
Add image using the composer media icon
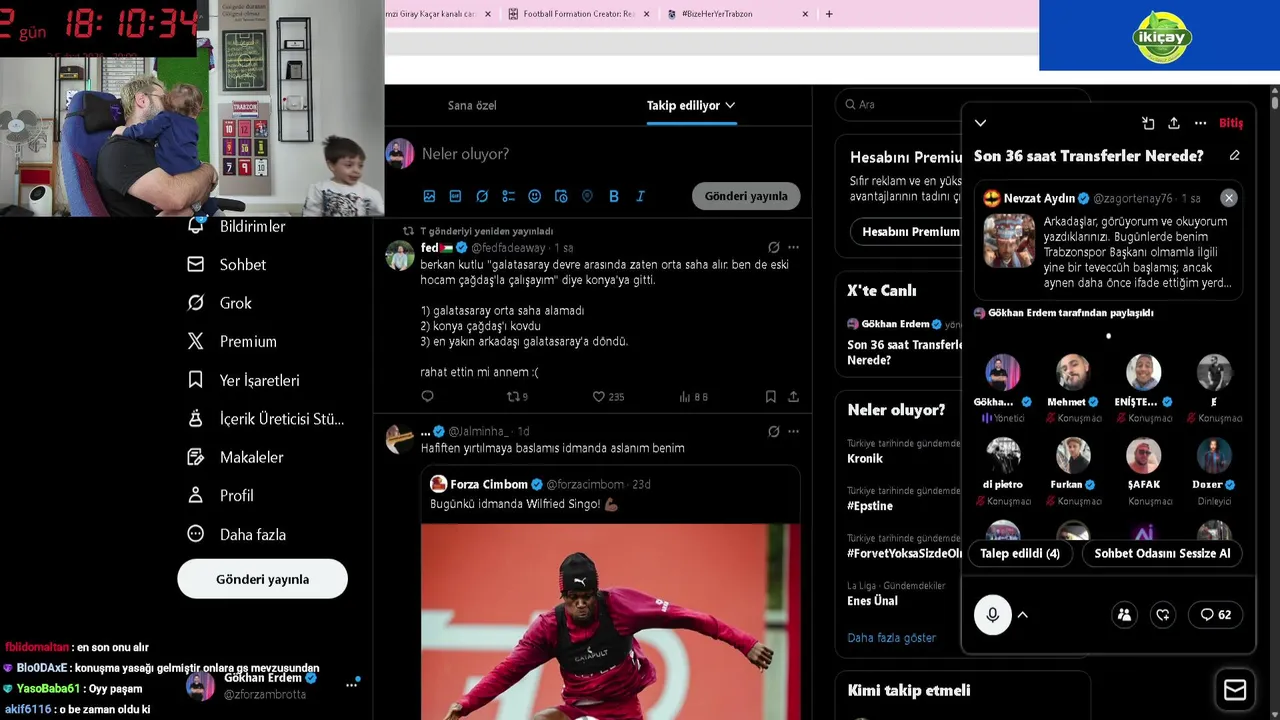(x=429, y=196)
